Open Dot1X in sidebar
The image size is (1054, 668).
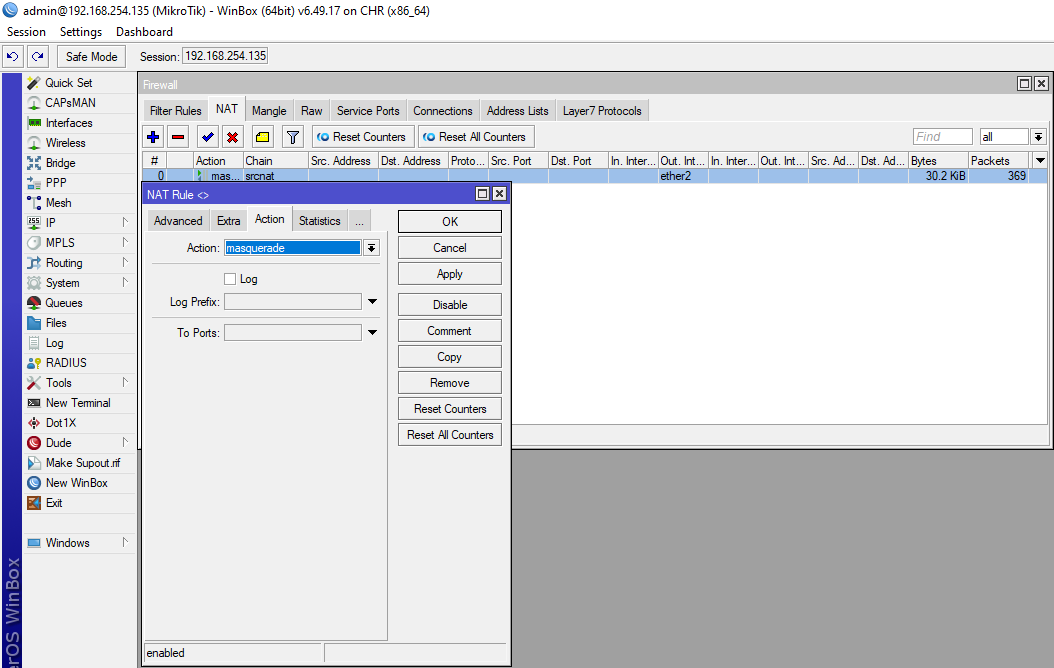[60, 423]
